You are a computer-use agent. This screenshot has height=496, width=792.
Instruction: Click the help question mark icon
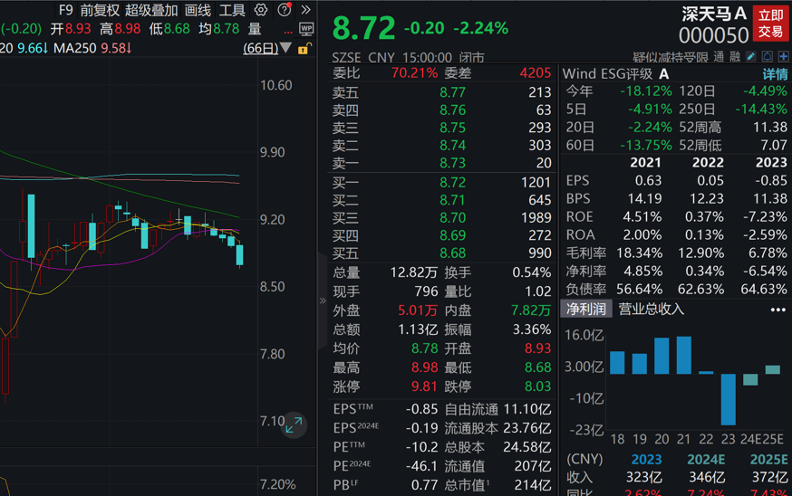[284, 10]
